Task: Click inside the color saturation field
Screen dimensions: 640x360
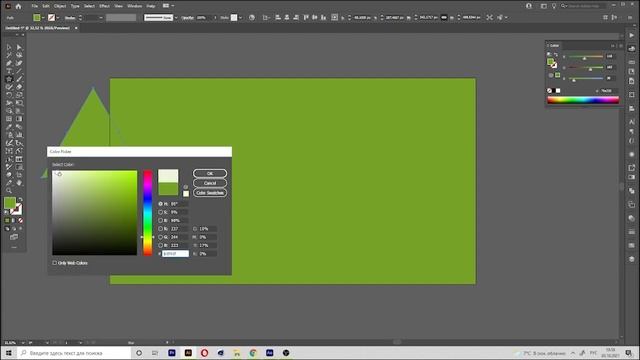Action: pyautogui.click(x=95, y=213)
